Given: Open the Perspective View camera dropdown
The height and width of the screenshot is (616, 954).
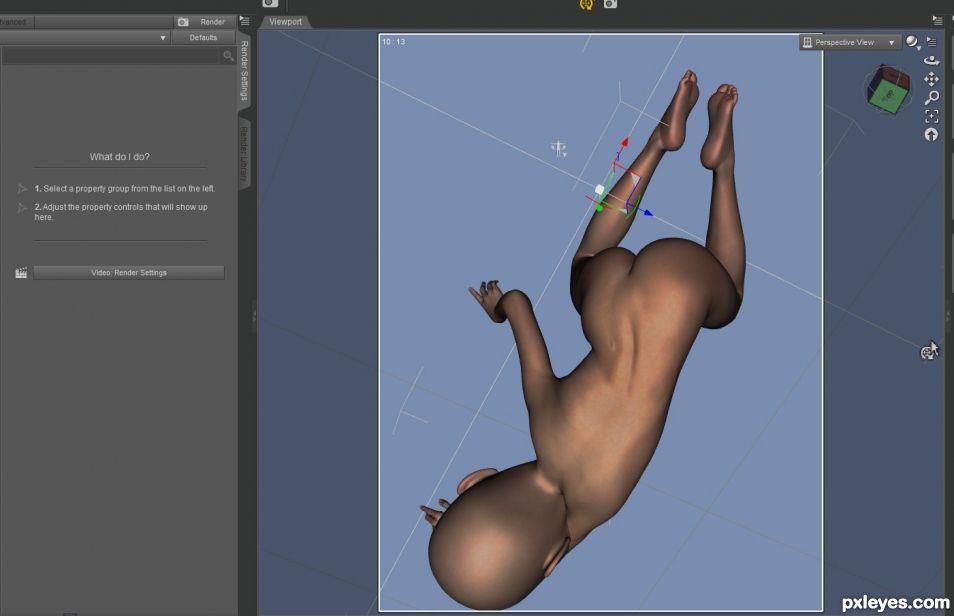Looking at the screenshot, I should pos(849,42).
